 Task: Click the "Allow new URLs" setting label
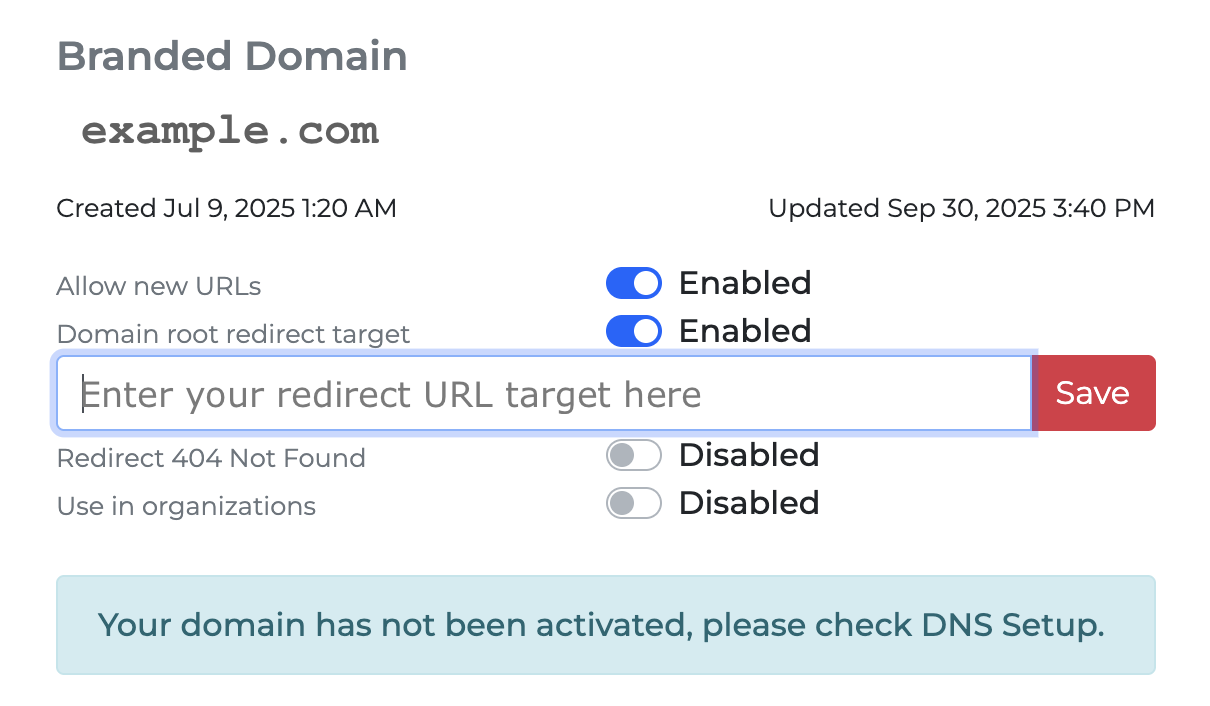[x=159, y=287]
